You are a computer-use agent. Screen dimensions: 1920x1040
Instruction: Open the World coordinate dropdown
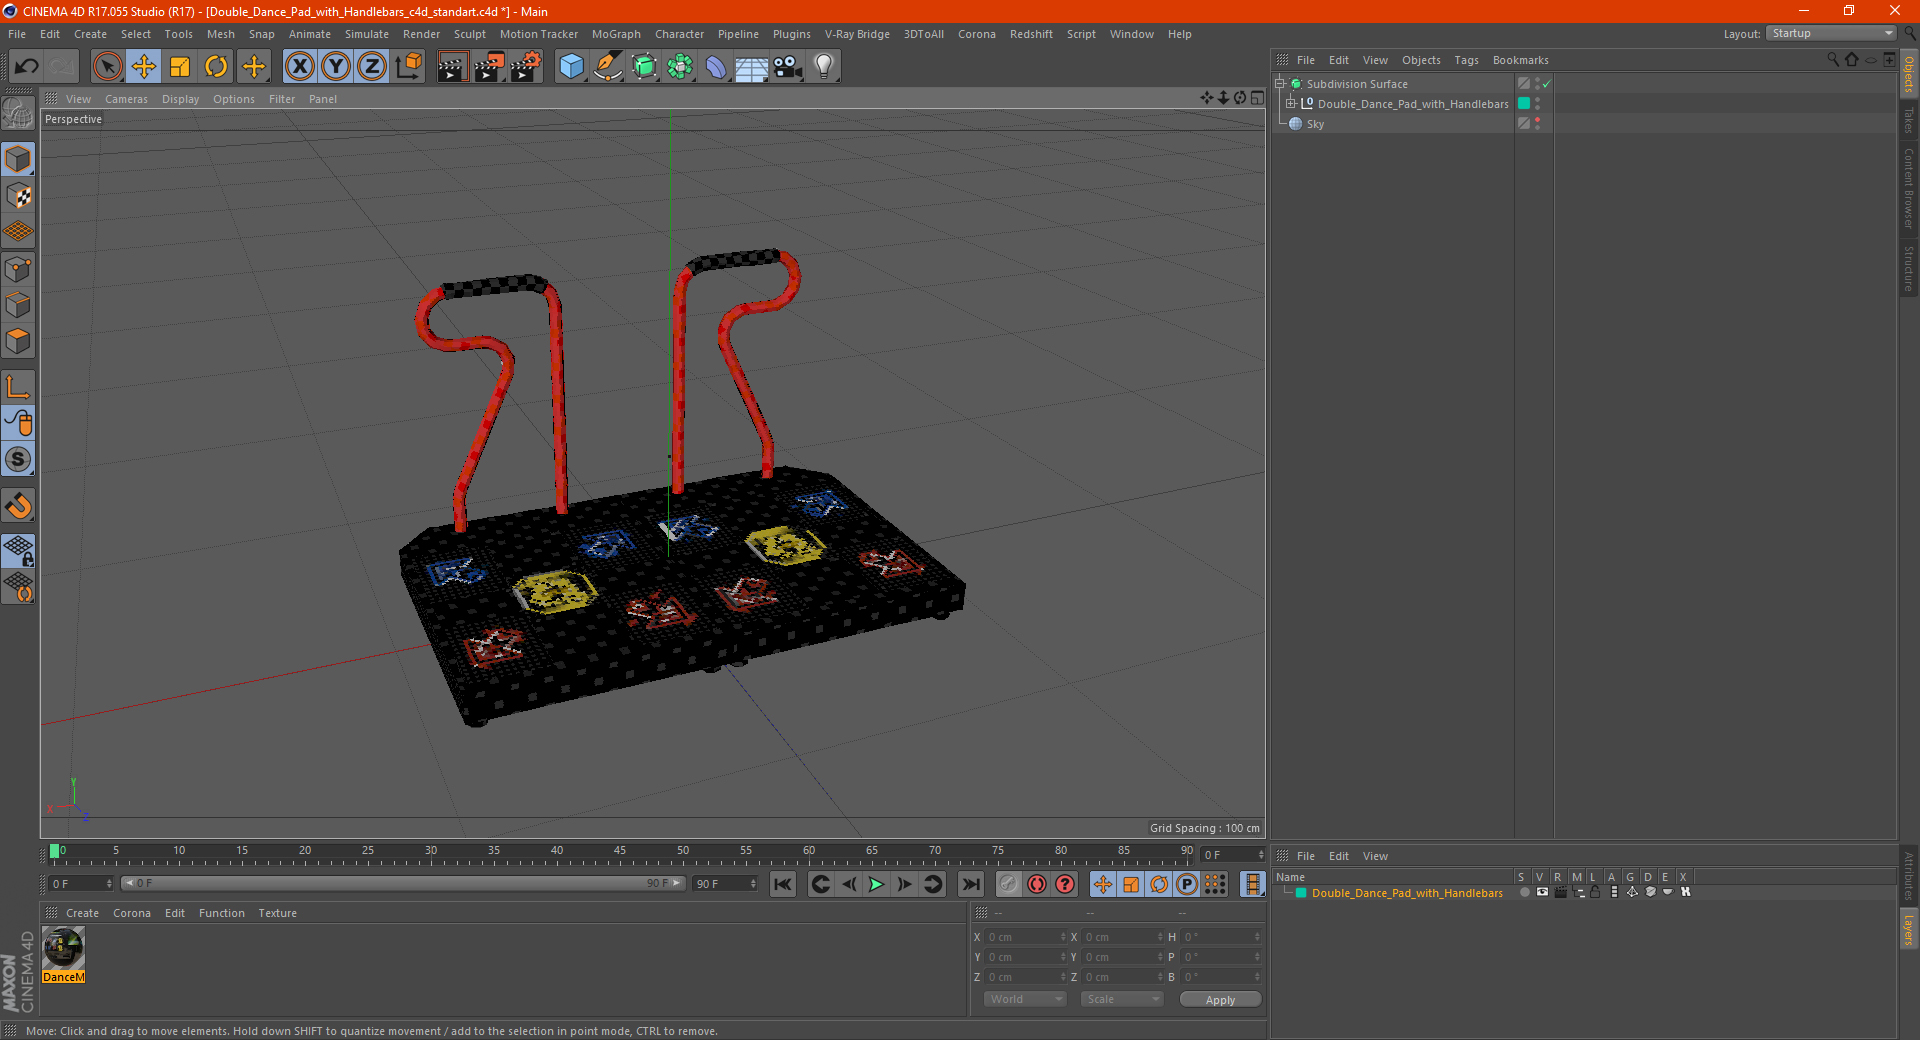[1025, 999]
